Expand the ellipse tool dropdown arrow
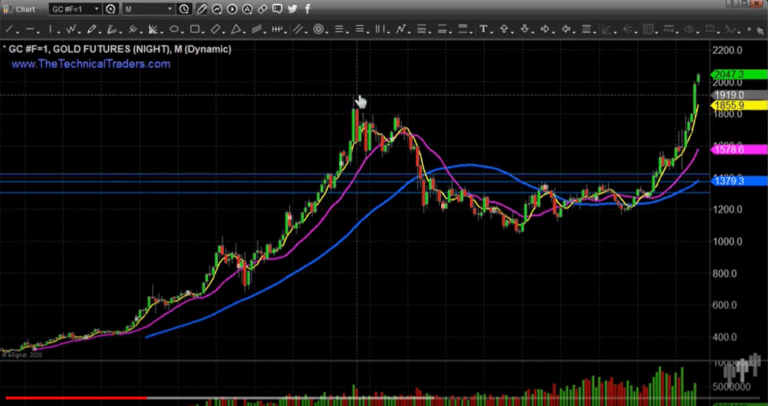The image size is (768, 406). (x=183, y=31)
